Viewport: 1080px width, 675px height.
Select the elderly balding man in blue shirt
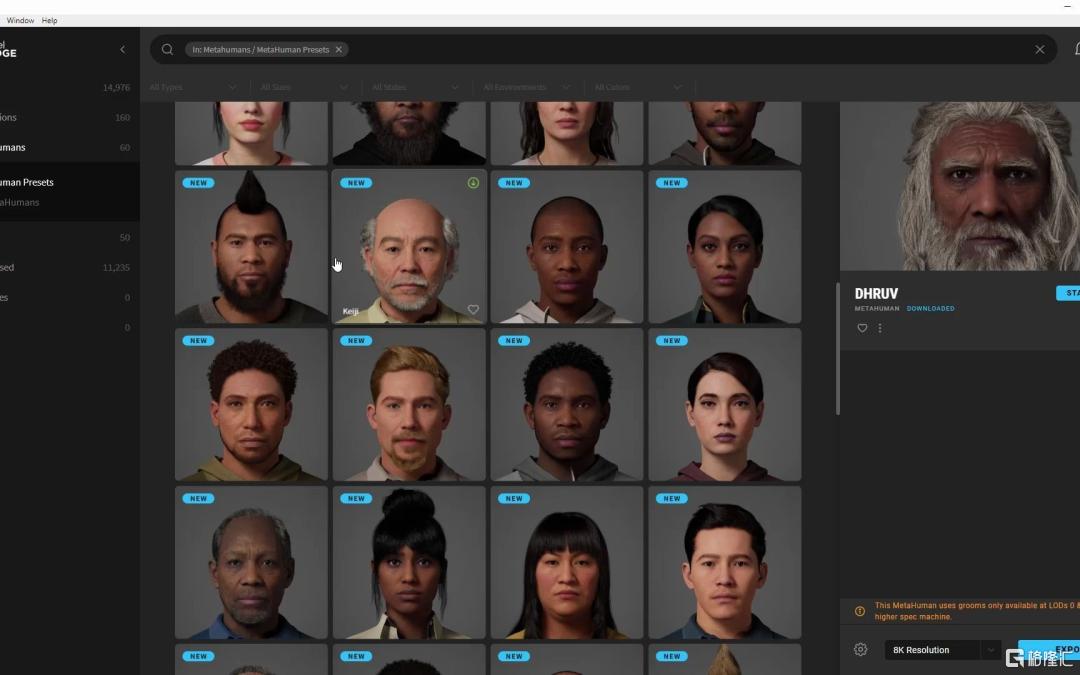tap(251, 563)
